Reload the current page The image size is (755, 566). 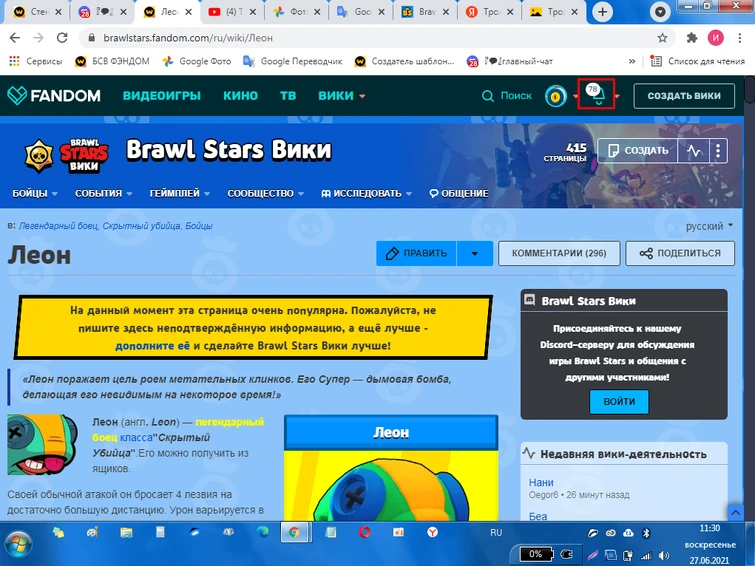coord(62,38)
